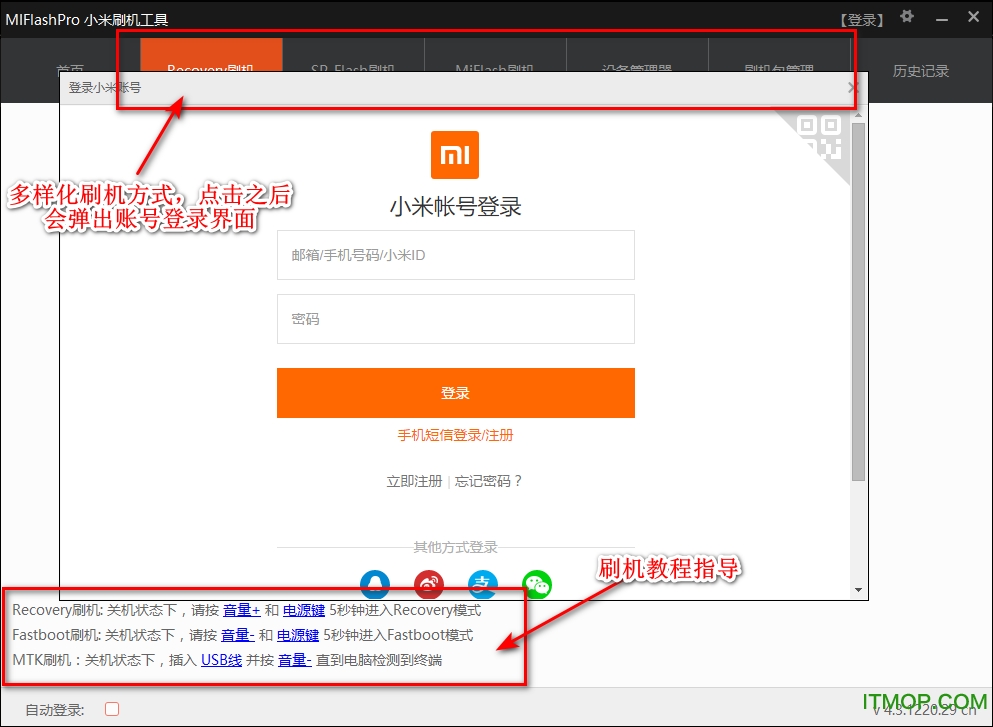Click the 密码 input field
The width and height of the screenshot is (993, 727).
click(455, 319)
